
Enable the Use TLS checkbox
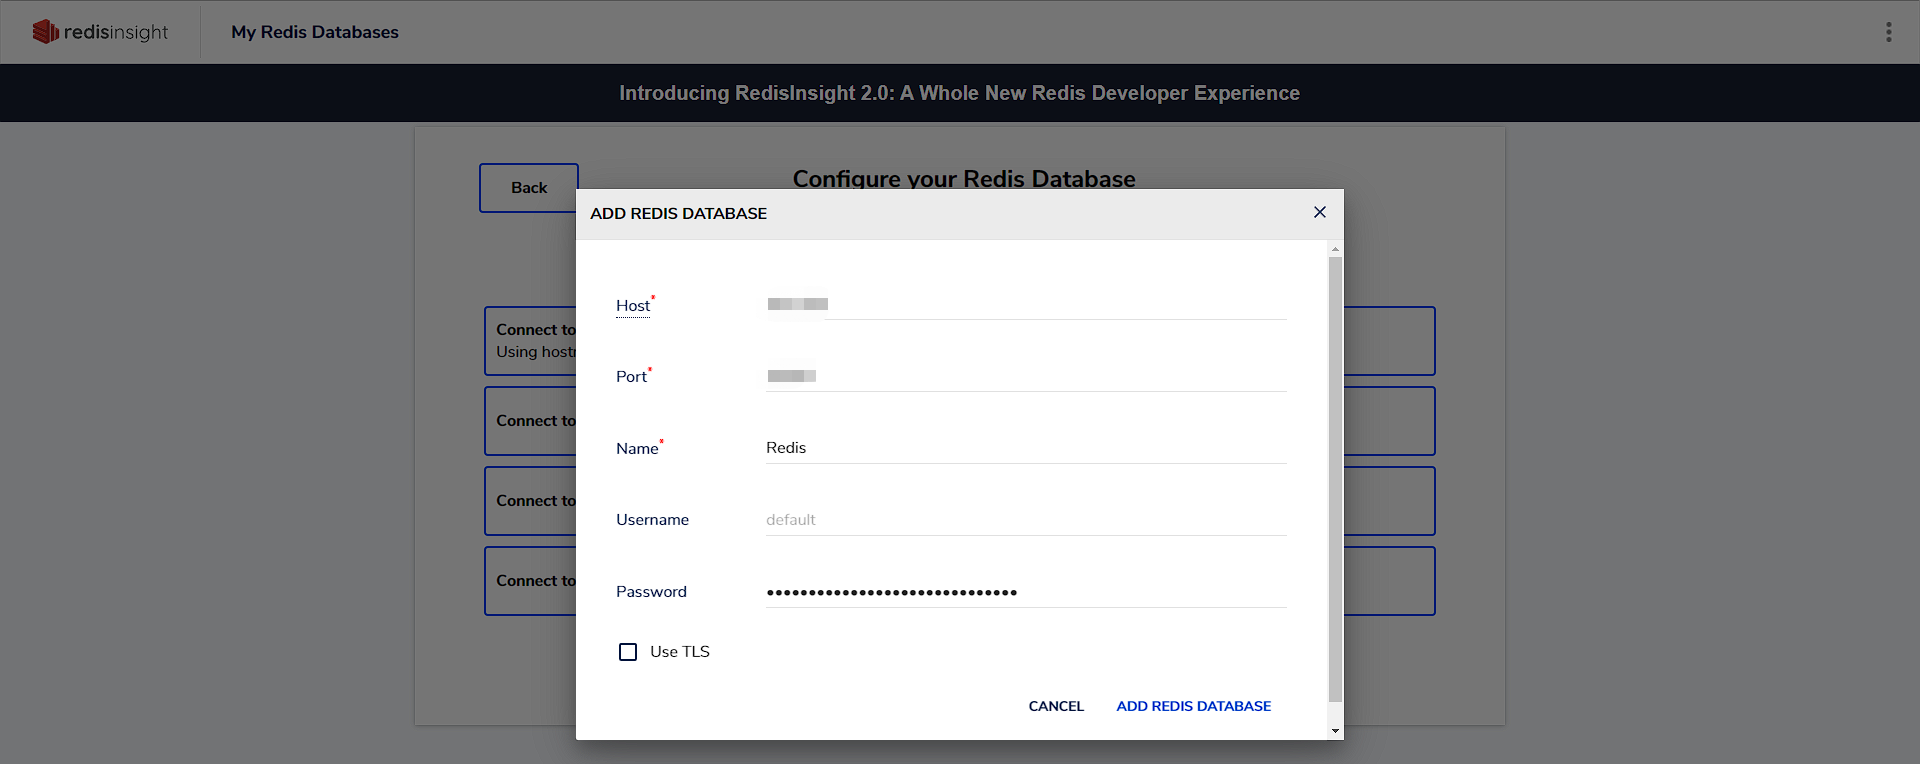tap(628, 652)
